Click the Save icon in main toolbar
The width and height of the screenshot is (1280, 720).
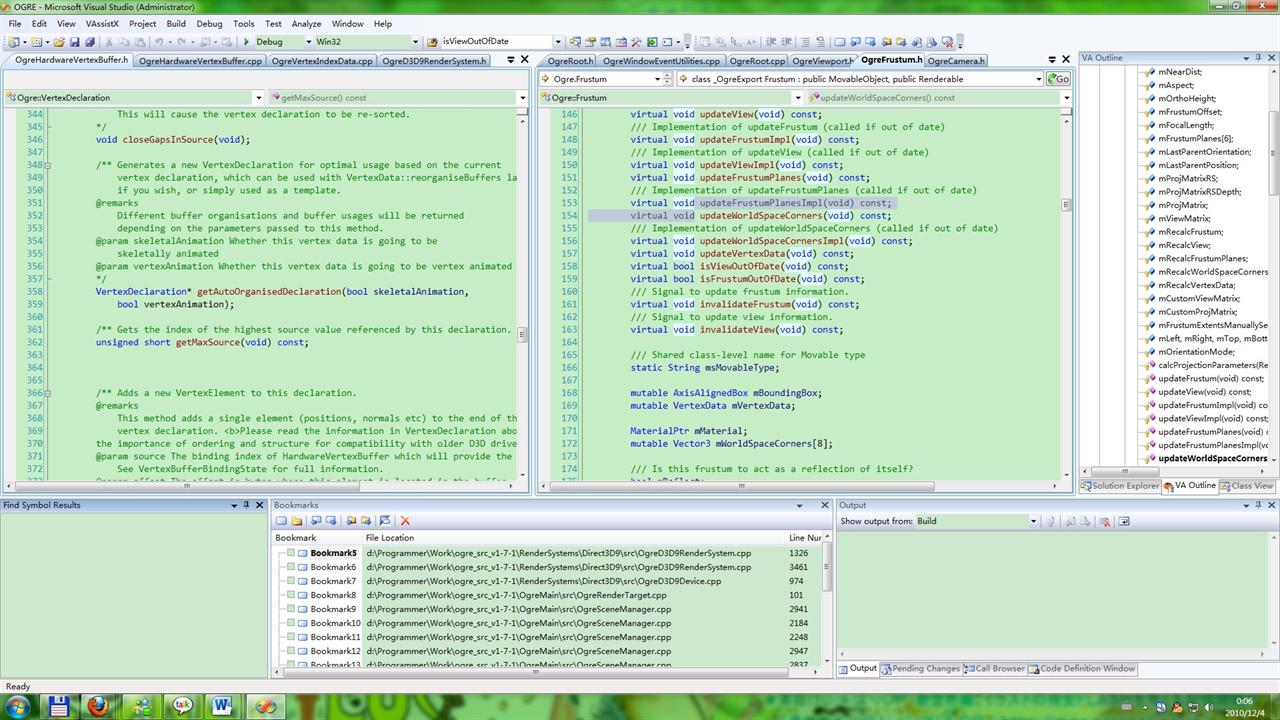click(75, 42)
